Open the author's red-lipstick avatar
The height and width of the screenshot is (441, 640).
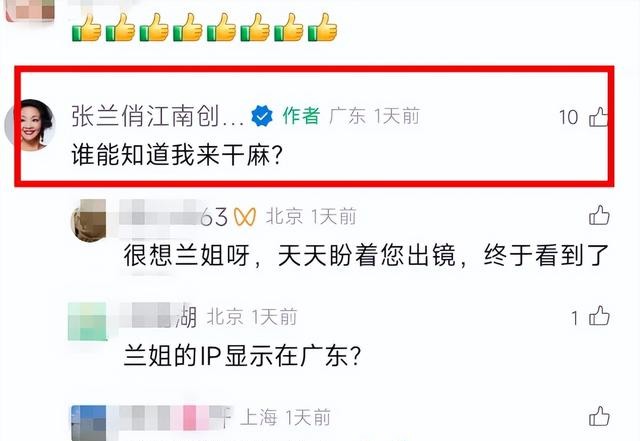29,125
